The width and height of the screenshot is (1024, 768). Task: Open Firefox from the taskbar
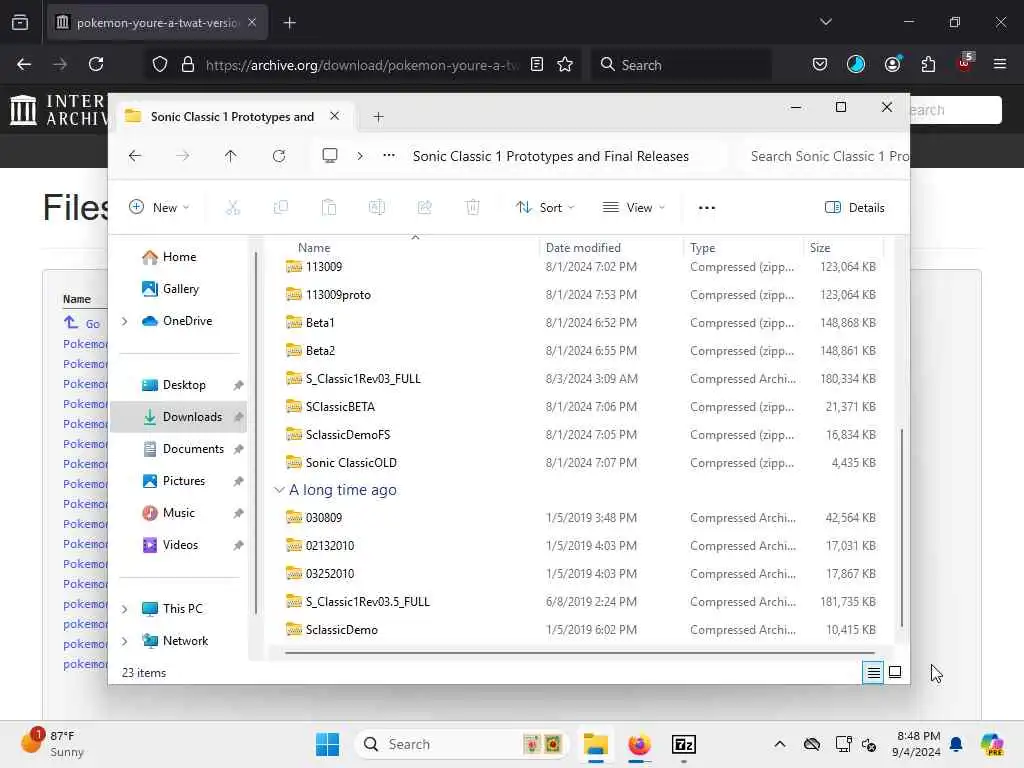click(639, 744)
